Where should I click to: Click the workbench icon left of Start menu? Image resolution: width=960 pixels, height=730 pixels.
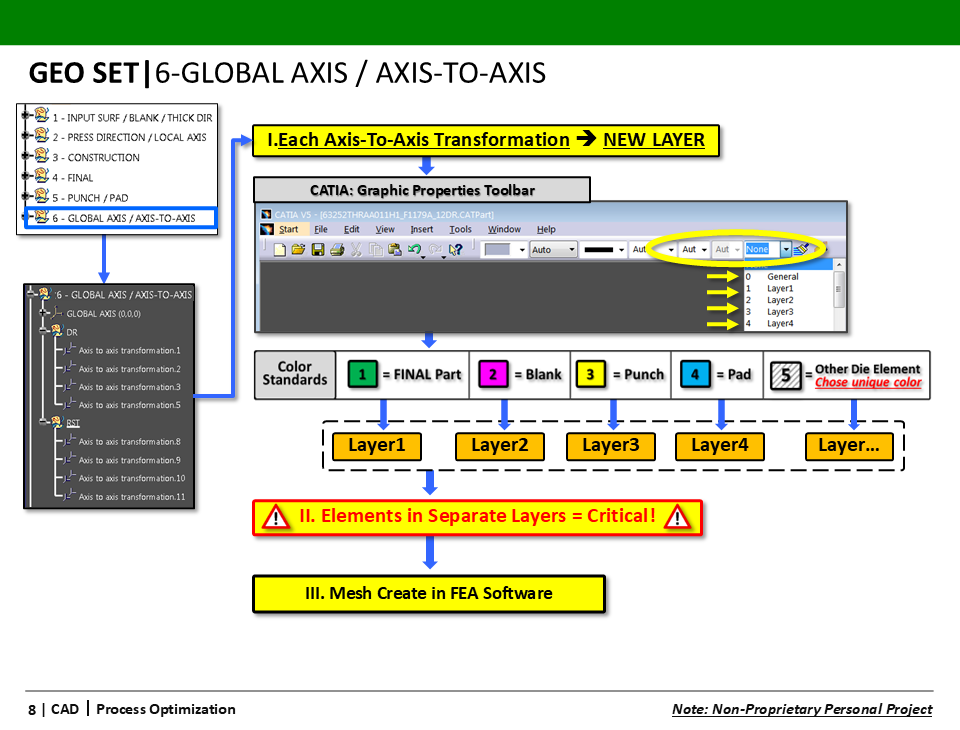[x=267, y=229]
